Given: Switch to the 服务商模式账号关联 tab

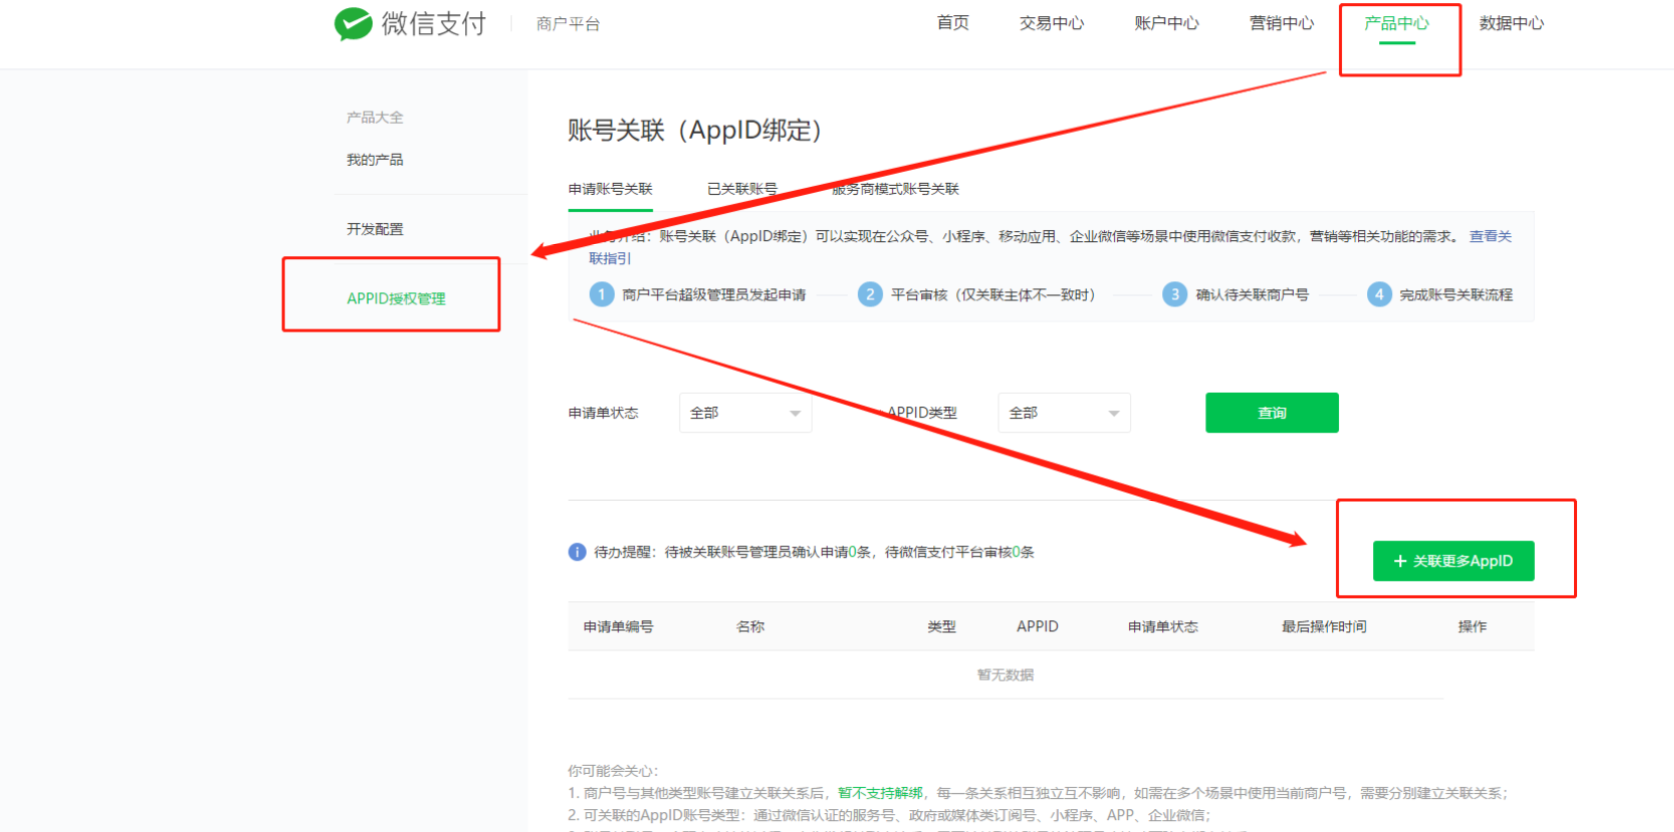Looking at the screenshot, I should 895,189.
